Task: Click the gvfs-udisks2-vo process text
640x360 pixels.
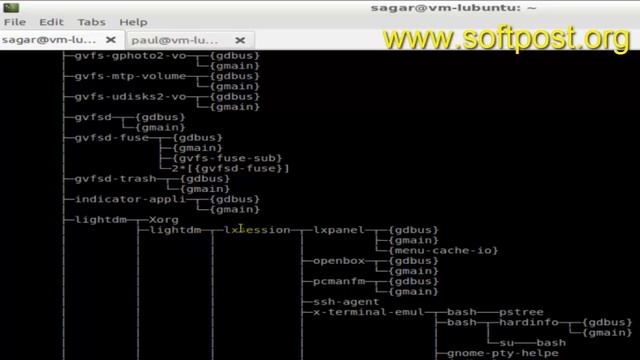Action: pos(130,97)
